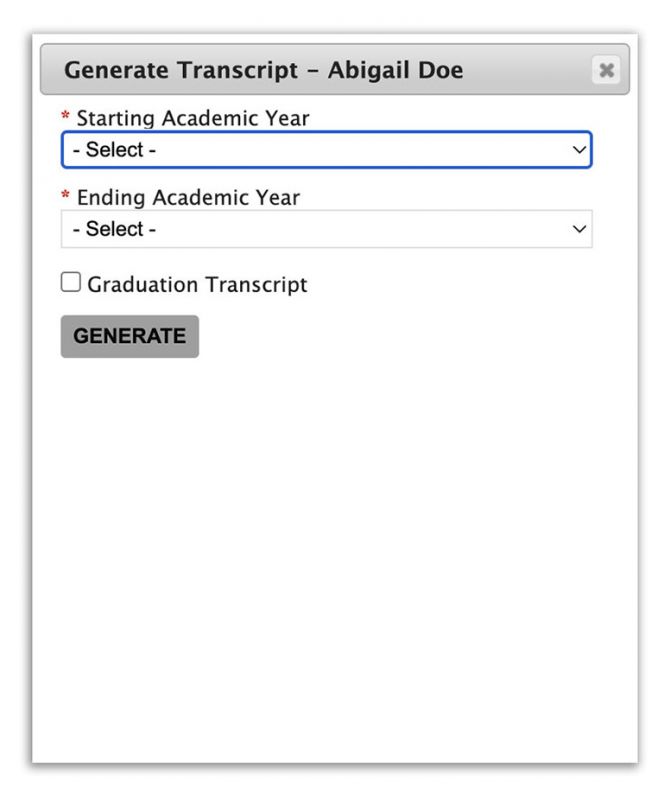Click the Graduation Transcript label text
Viewport: 670px width, 800px height.
tap(197, 284)
